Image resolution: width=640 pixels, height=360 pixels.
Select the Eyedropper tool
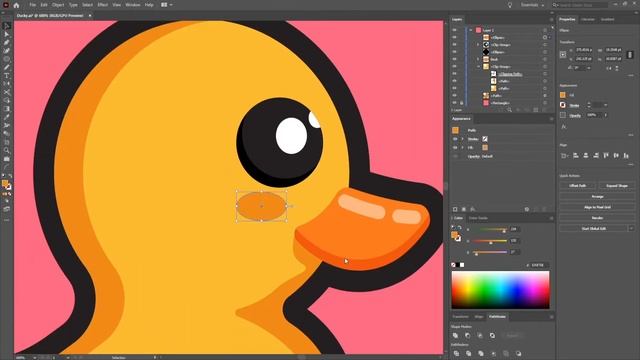(7, 118)
